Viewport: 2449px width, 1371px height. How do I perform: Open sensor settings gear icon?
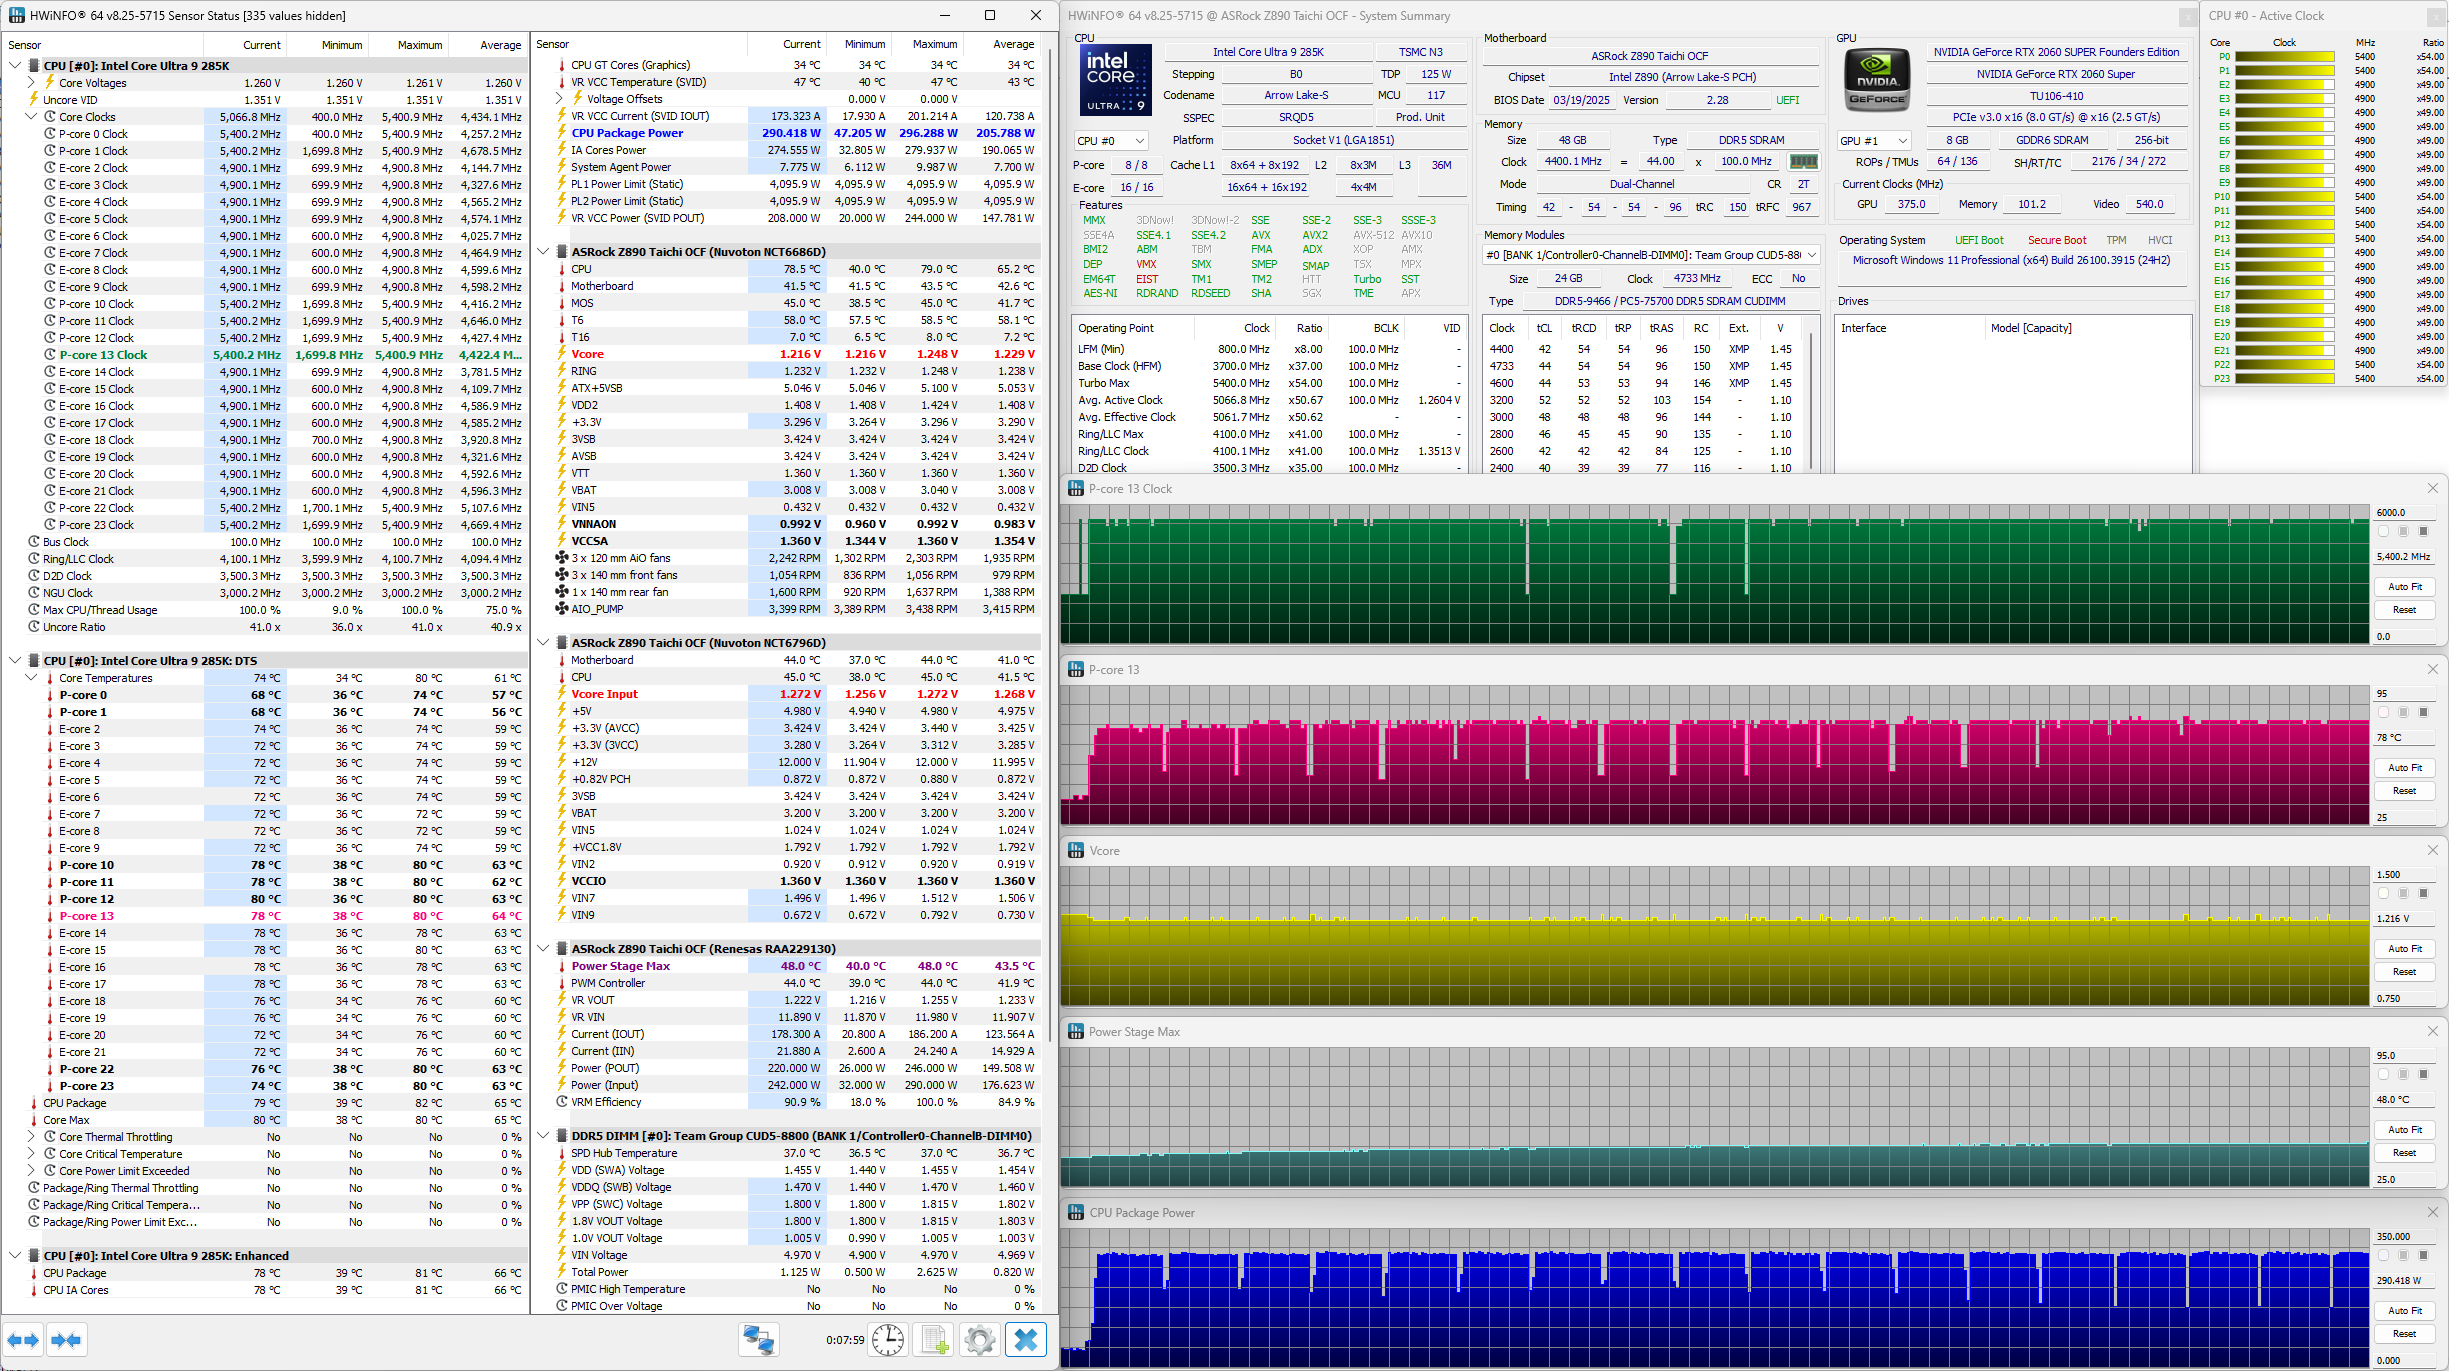(x=980, y=1340)
